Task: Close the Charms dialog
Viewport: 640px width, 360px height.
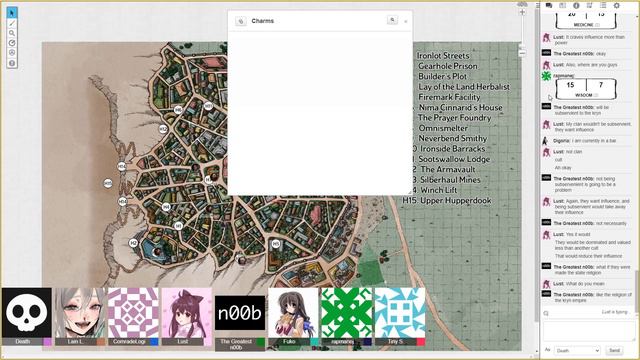Action: pos(406,21)
